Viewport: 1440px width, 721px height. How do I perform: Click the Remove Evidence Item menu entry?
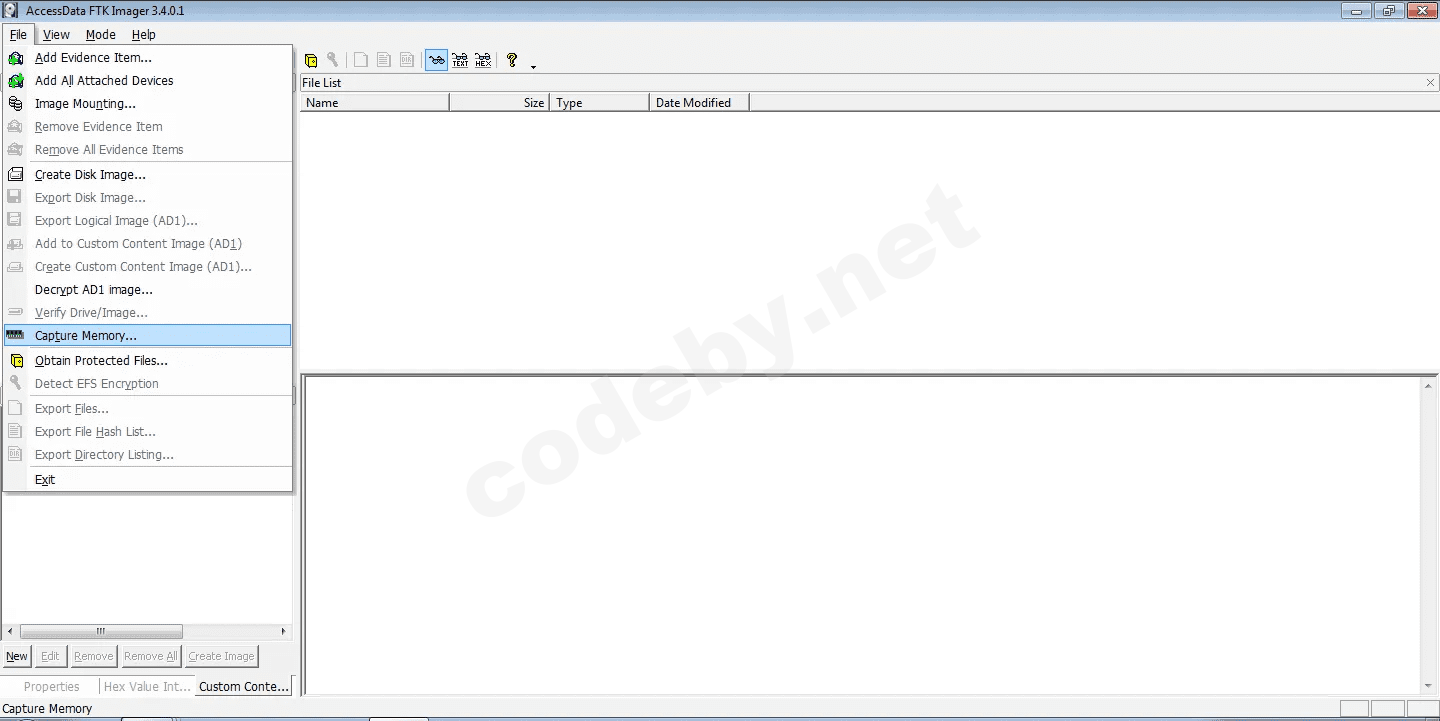point(147,127)
